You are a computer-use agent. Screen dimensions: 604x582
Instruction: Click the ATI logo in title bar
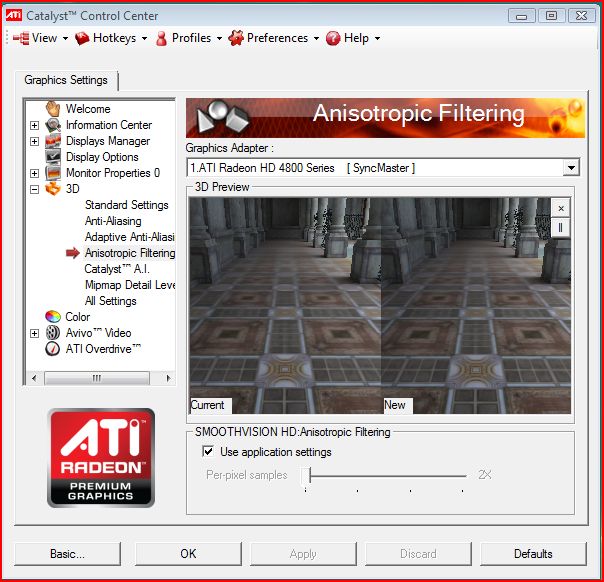[13, 15]
